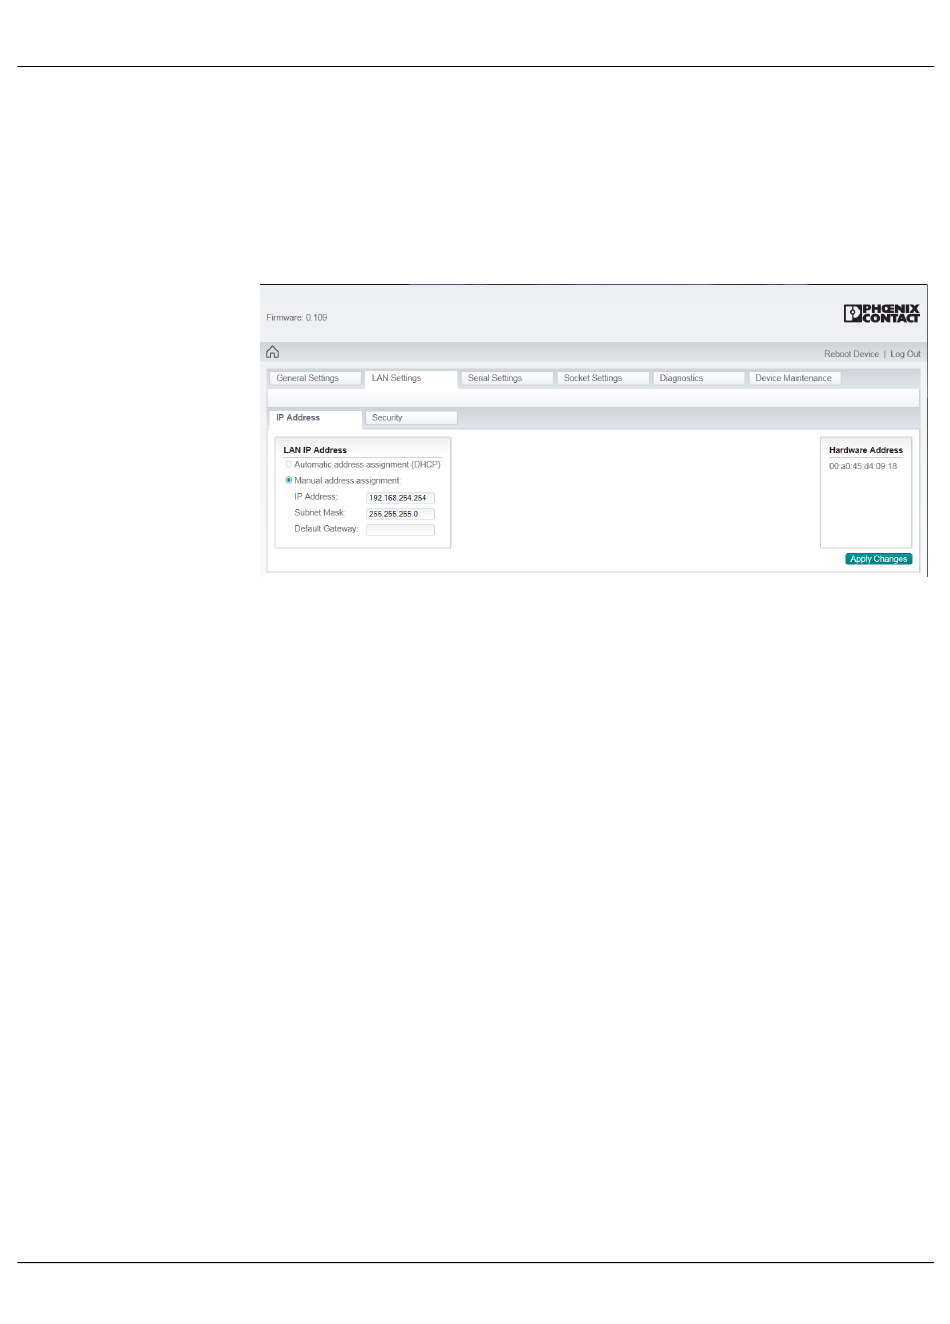Viewport: 950px width, 1324px height.
Task: Click the LAN IP Address heading
Action: [315, 450]
